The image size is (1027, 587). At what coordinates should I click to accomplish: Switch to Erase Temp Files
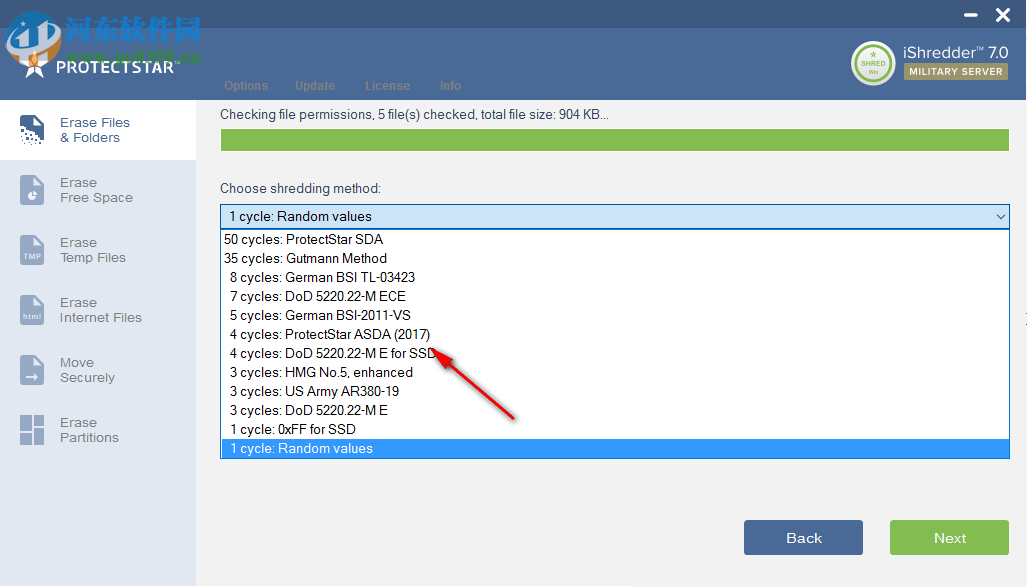click(98, 250)
